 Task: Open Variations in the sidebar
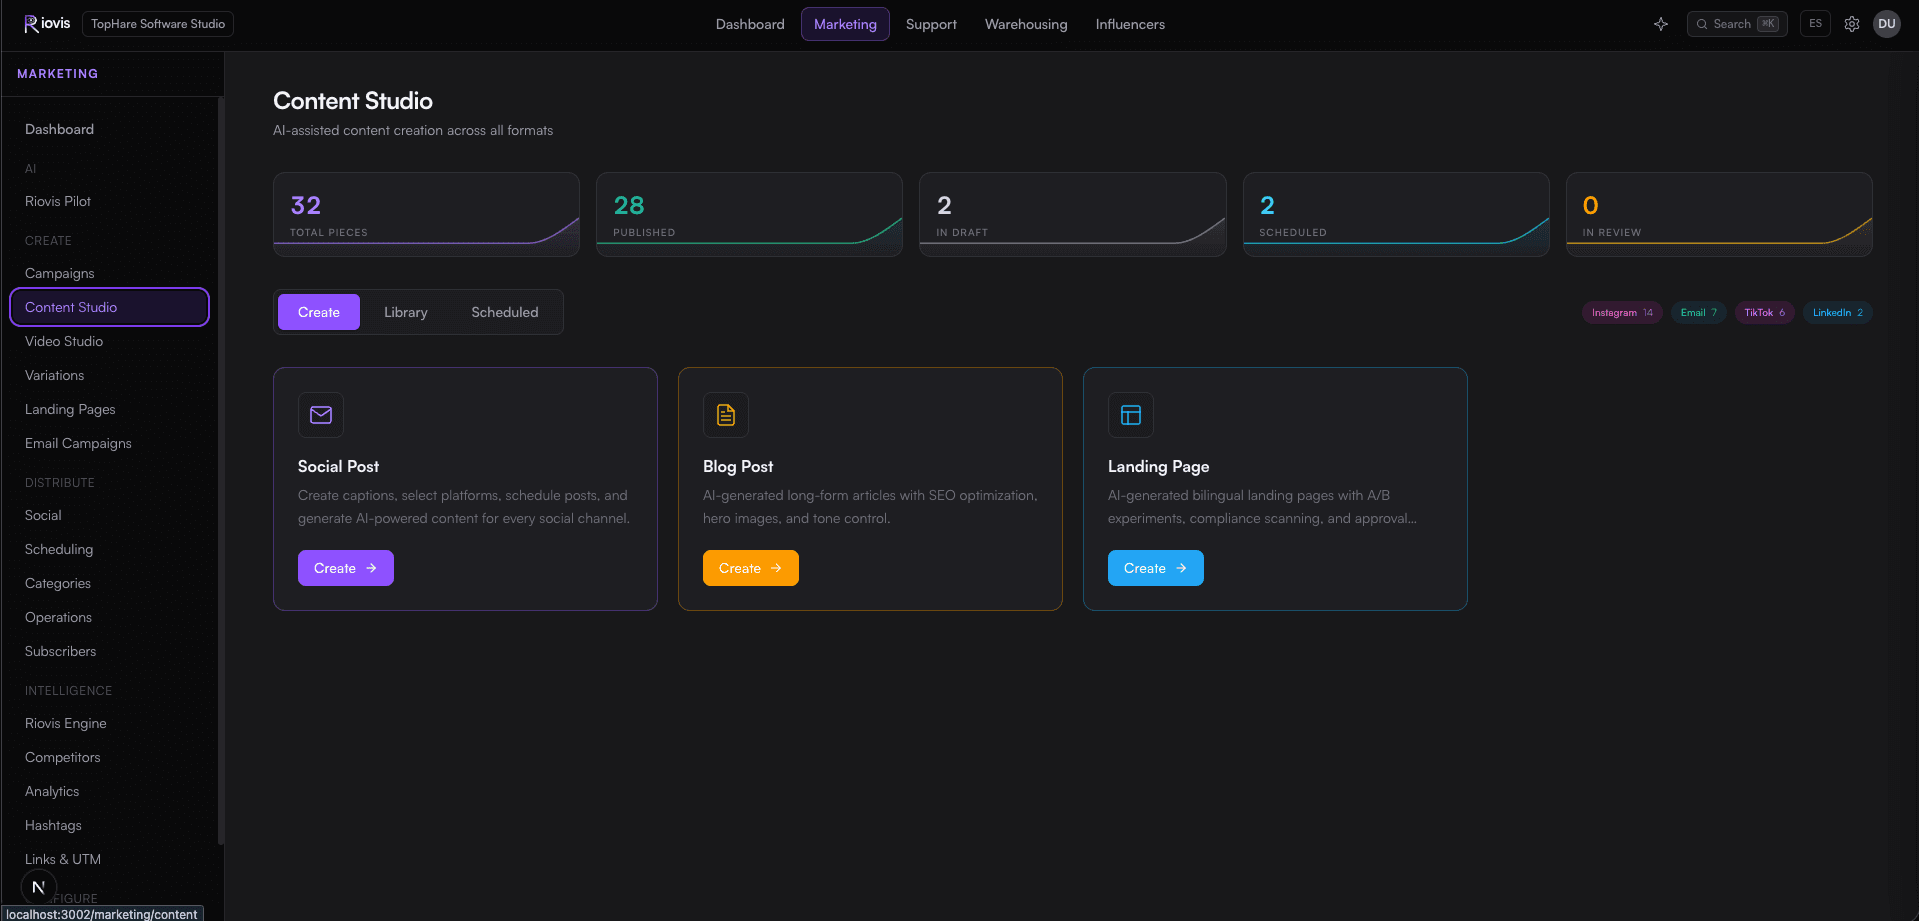click(x=109, y=375)
